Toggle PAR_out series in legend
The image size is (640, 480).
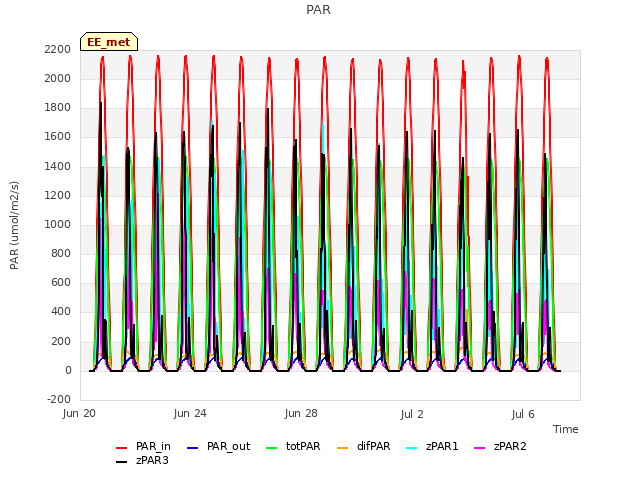[218, 447]
